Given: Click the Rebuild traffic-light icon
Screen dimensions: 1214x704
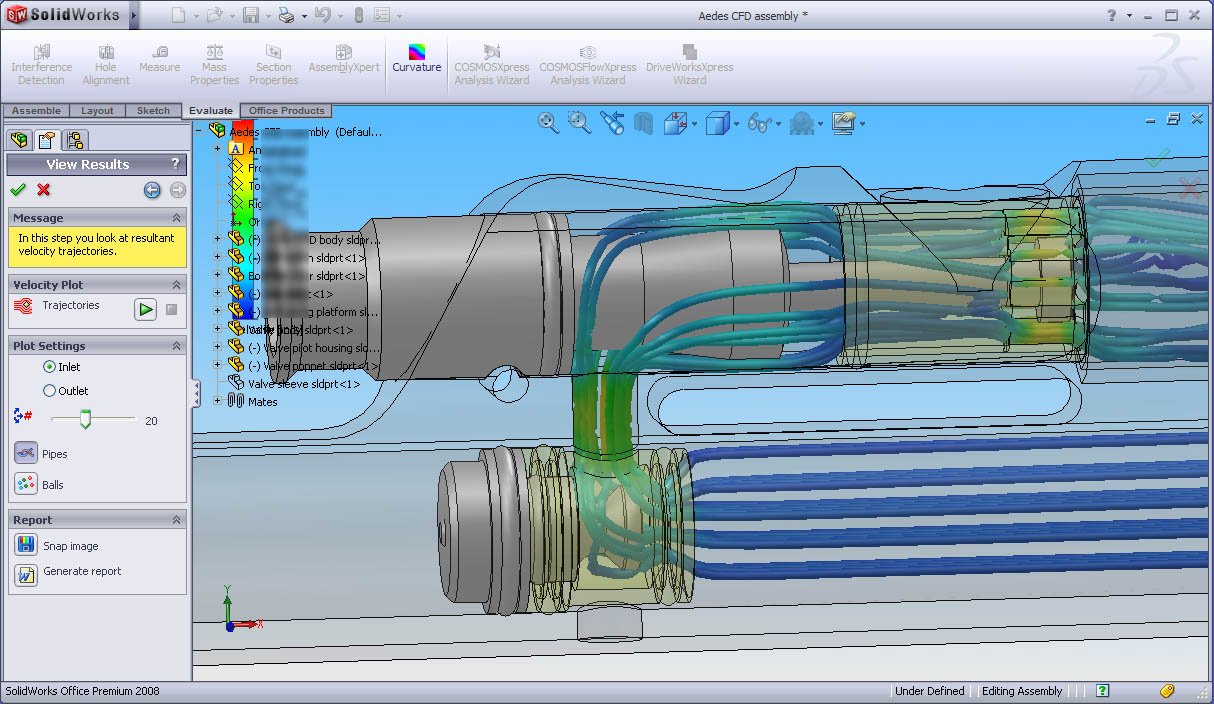Looking at the screenshot, I should click(358, 15).
